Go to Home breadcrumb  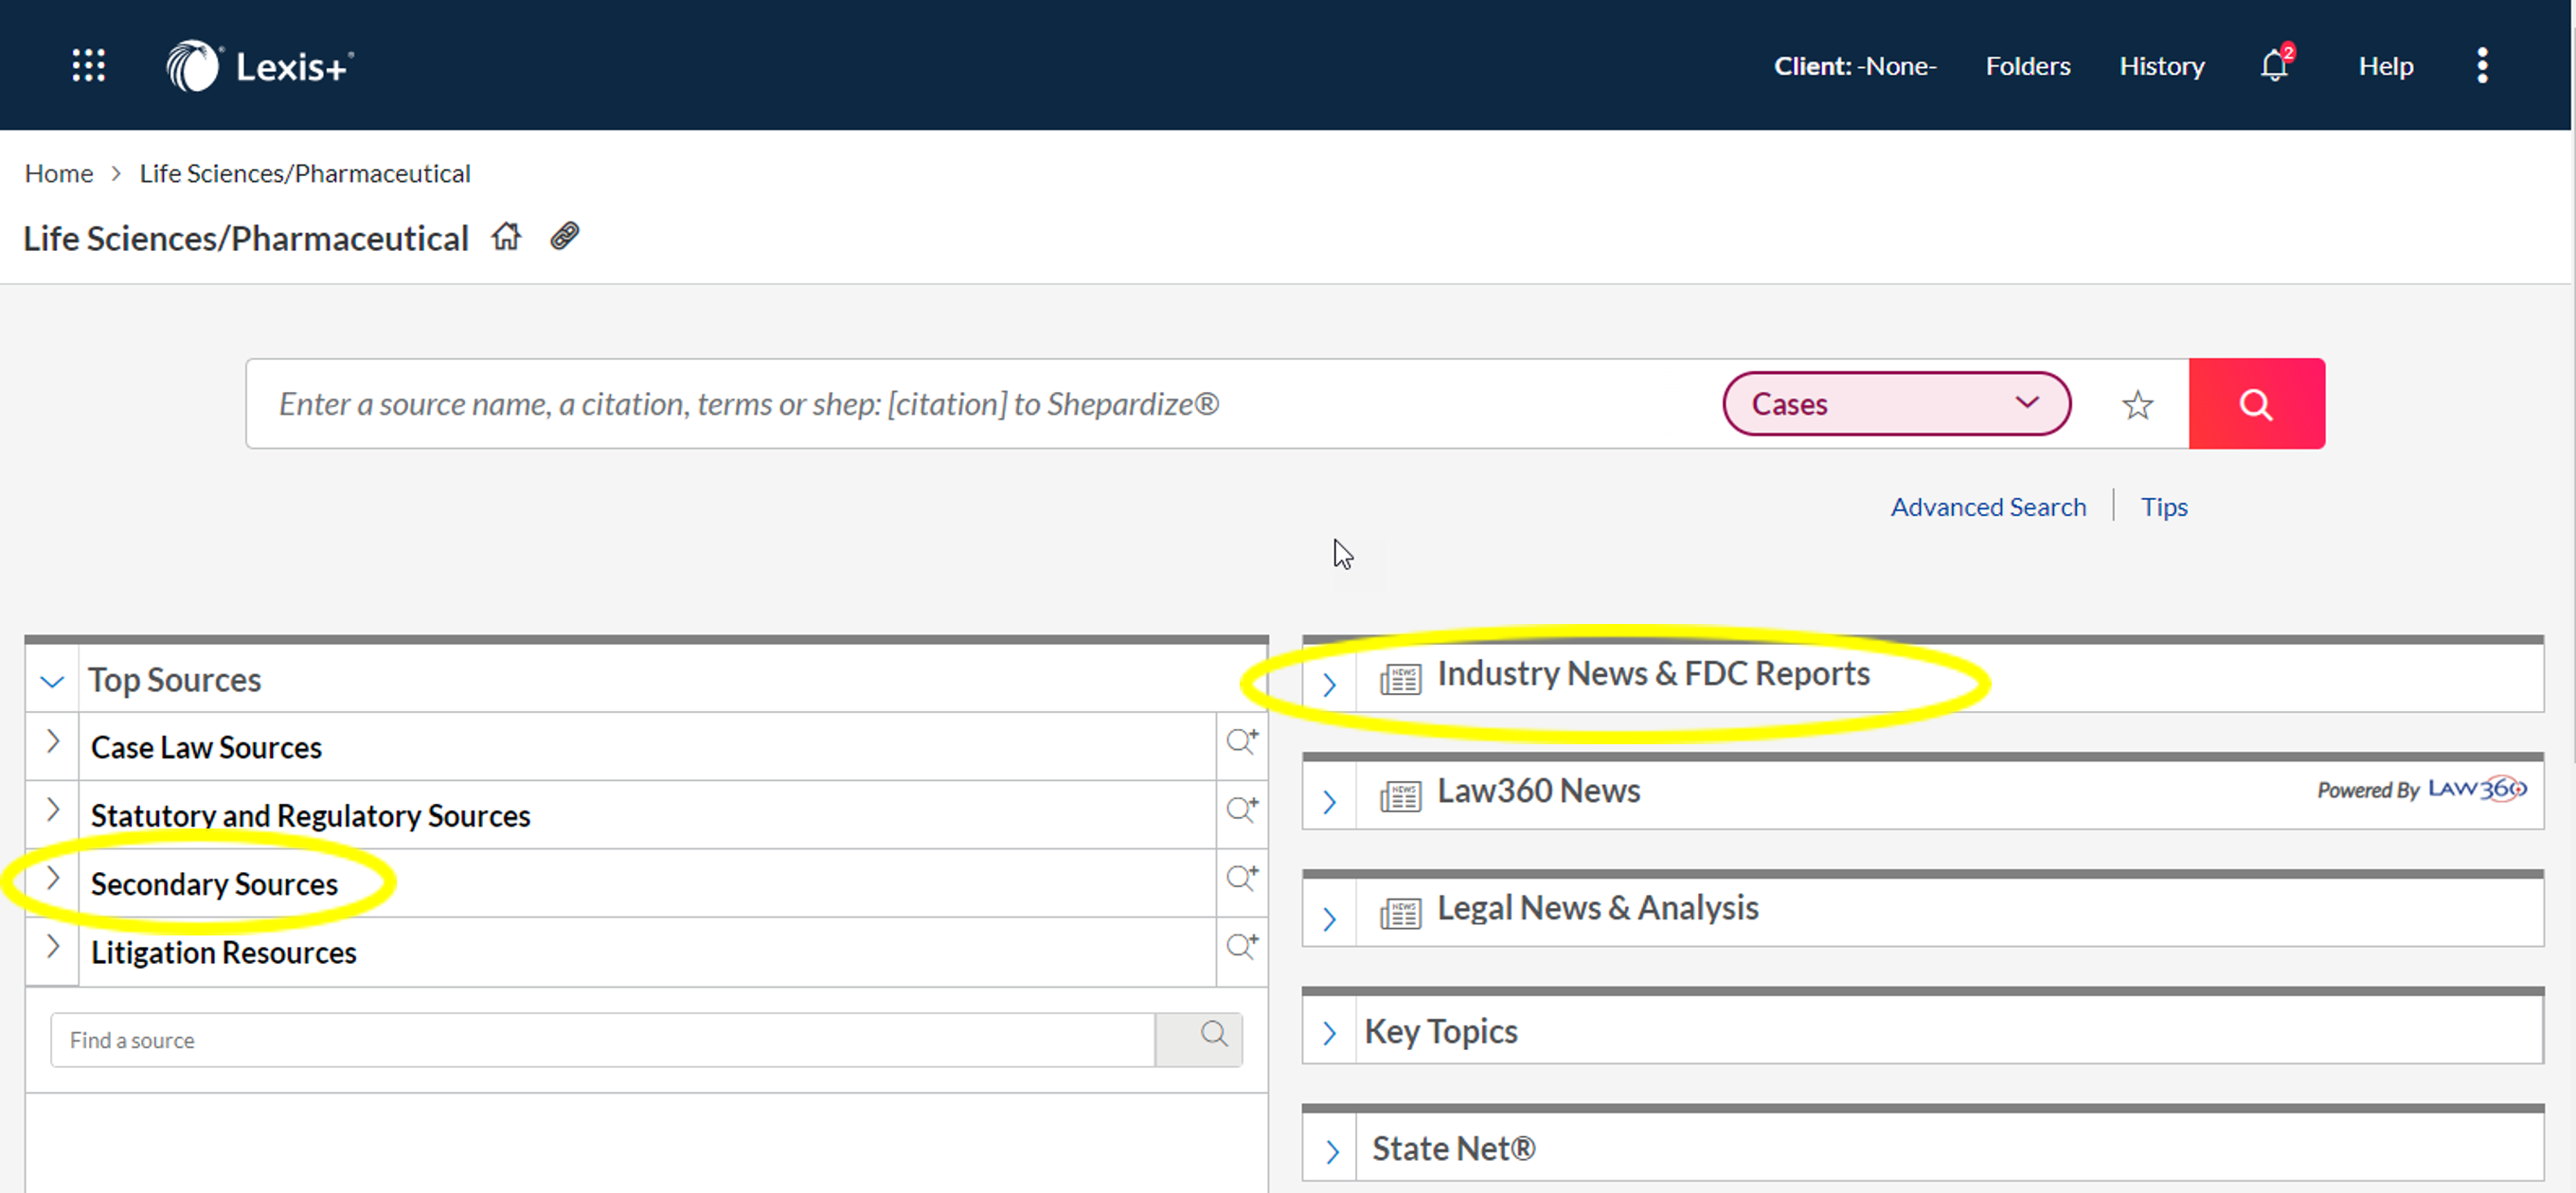tap(59, 173)
